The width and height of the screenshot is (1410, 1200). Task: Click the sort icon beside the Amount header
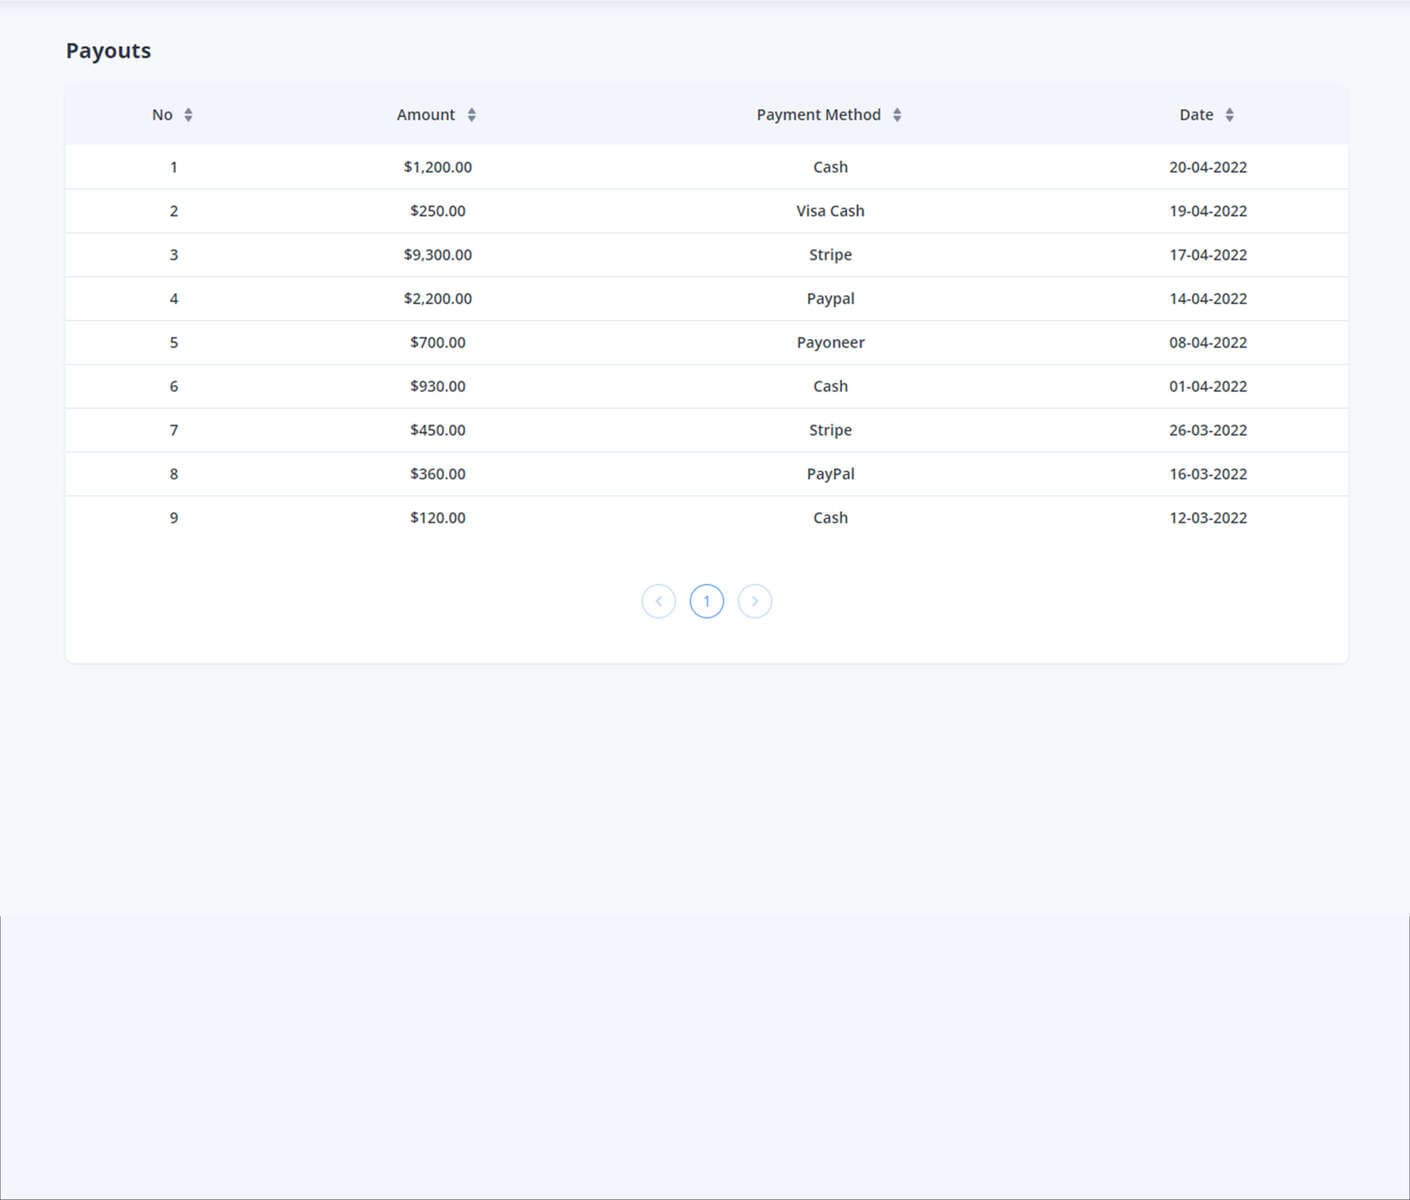(x=470, y=114)
